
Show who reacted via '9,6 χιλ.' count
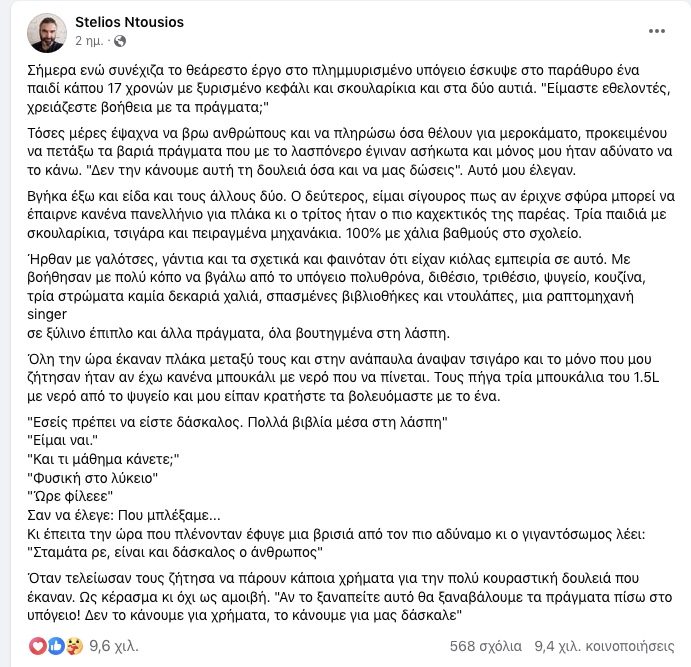[x=114, y=646]
